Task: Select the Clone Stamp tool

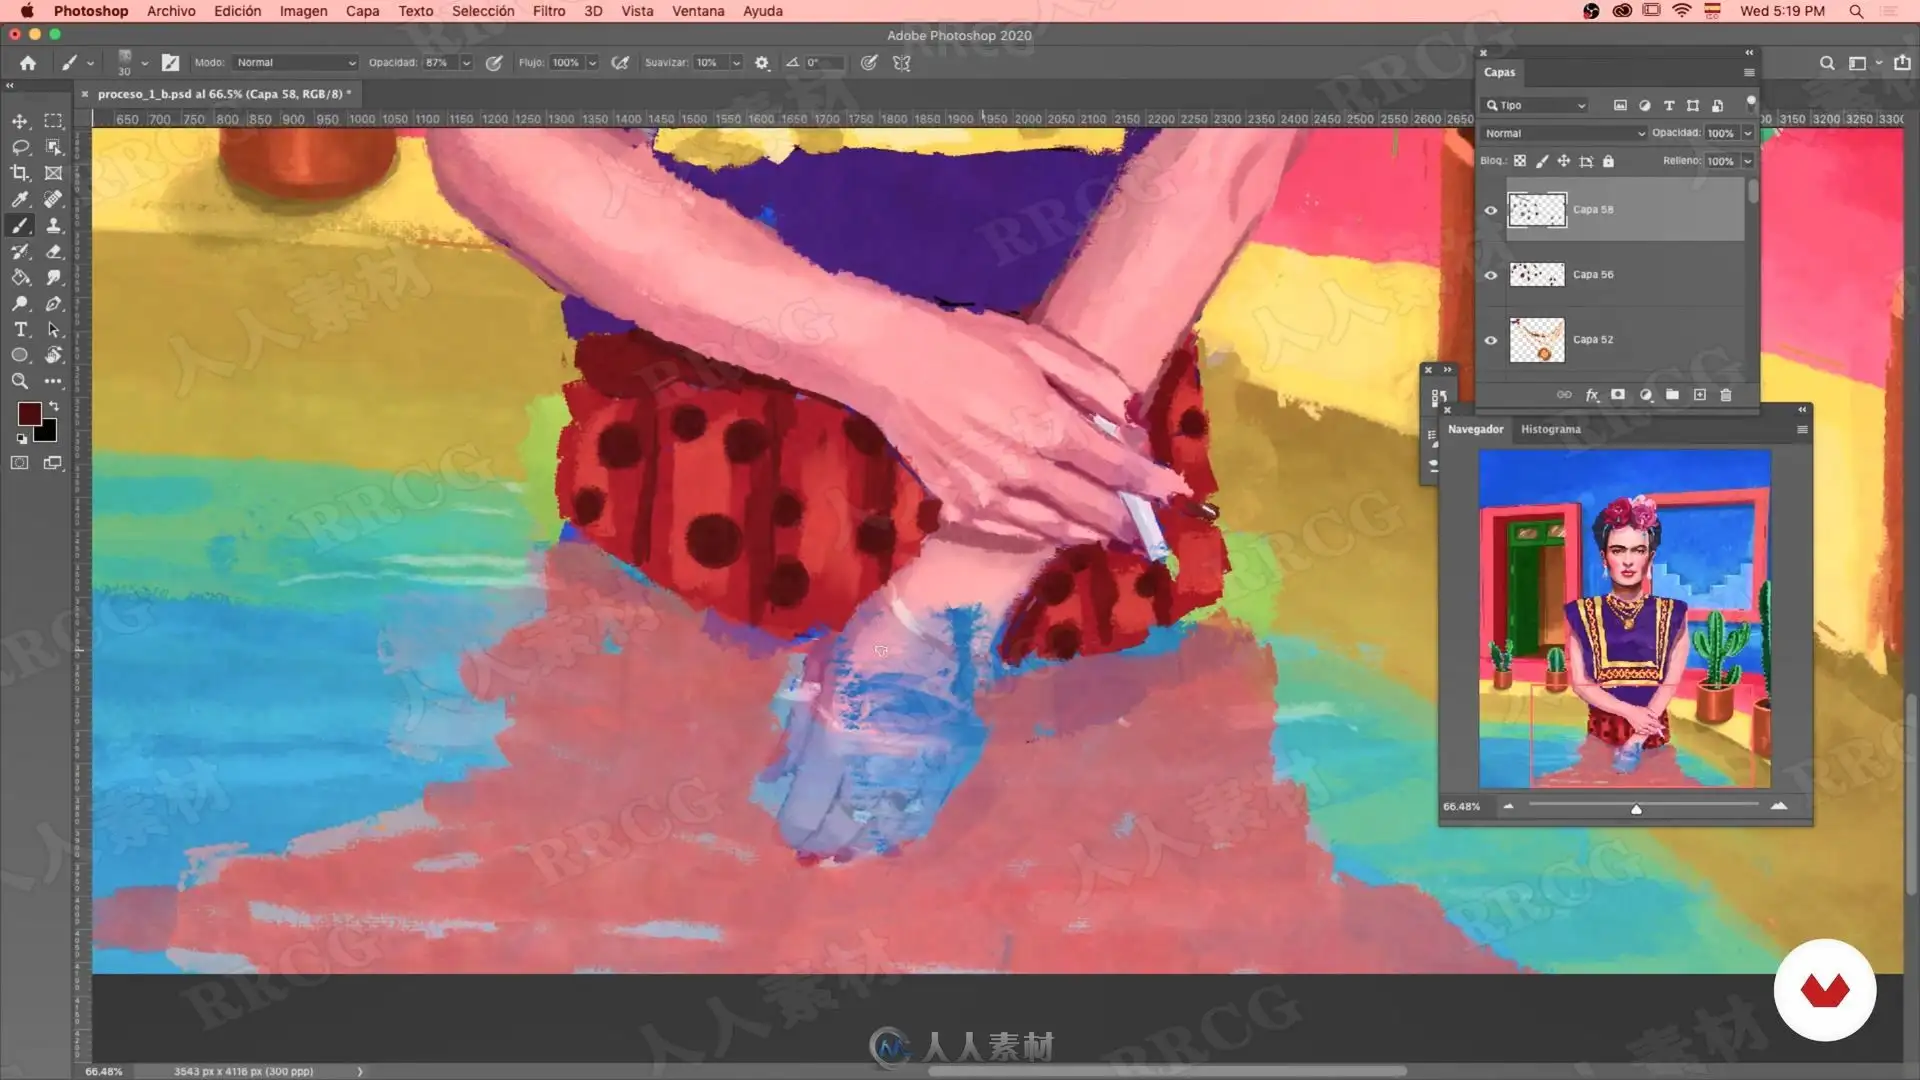Action: (x=54, y=225)
